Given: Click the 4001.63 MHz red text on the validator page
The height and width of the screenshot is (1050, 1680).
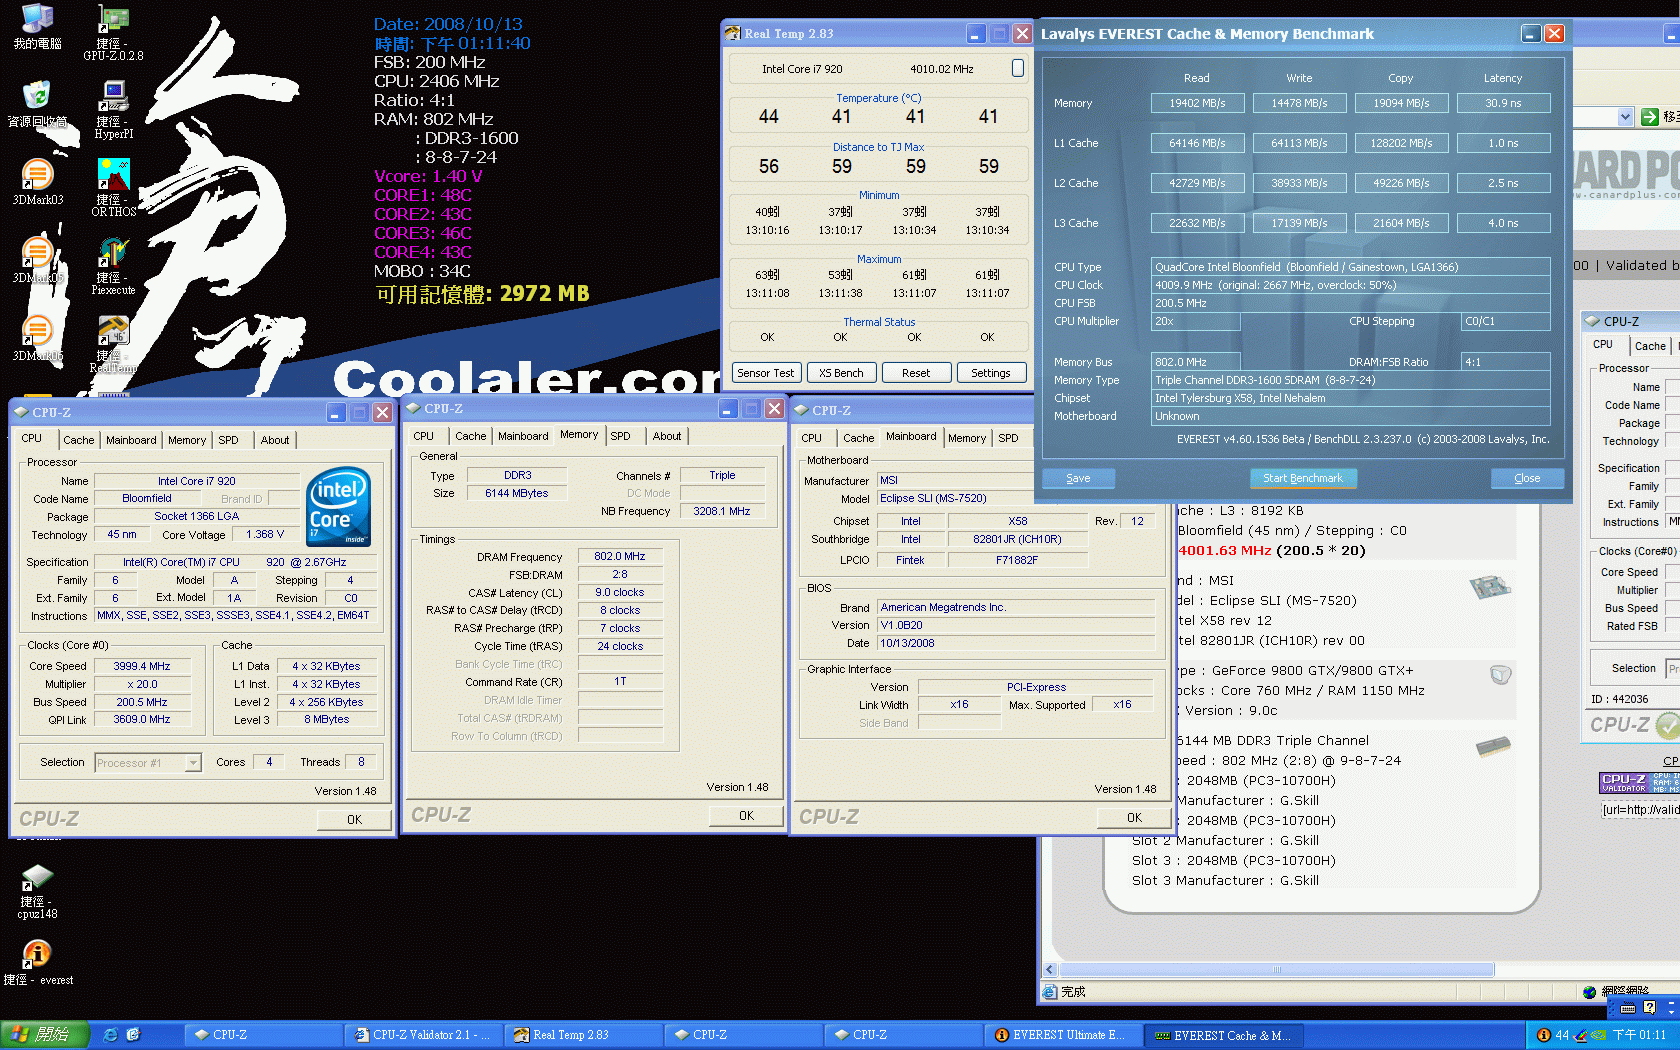Looking at the screenshot, I should click(x=1225, y=550).
